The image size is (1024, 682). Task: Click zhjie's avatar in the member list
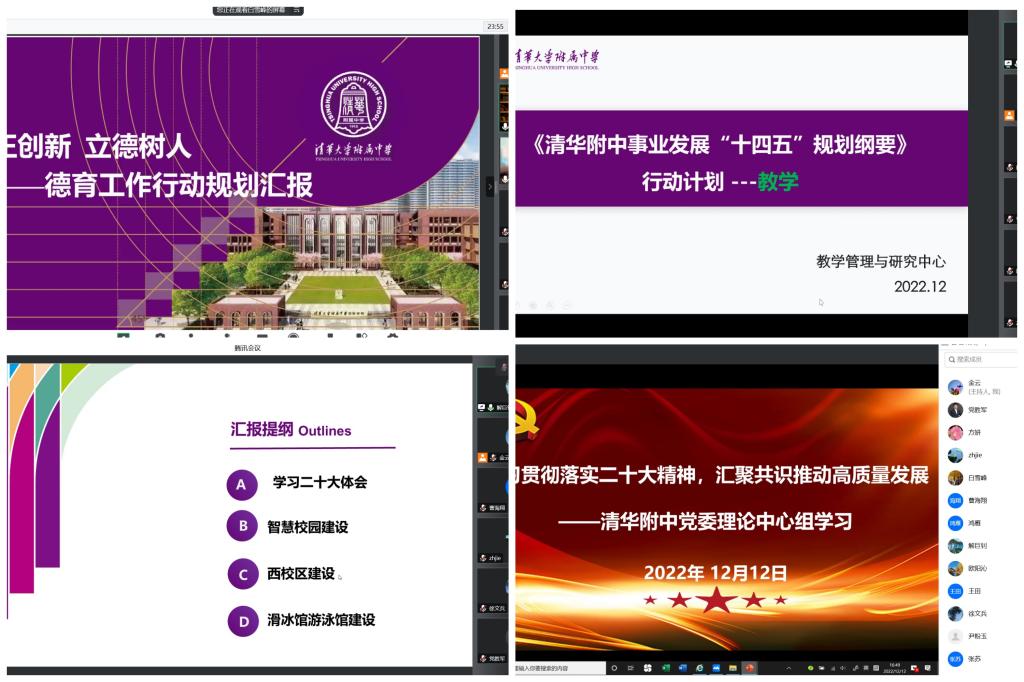[956, 455]
